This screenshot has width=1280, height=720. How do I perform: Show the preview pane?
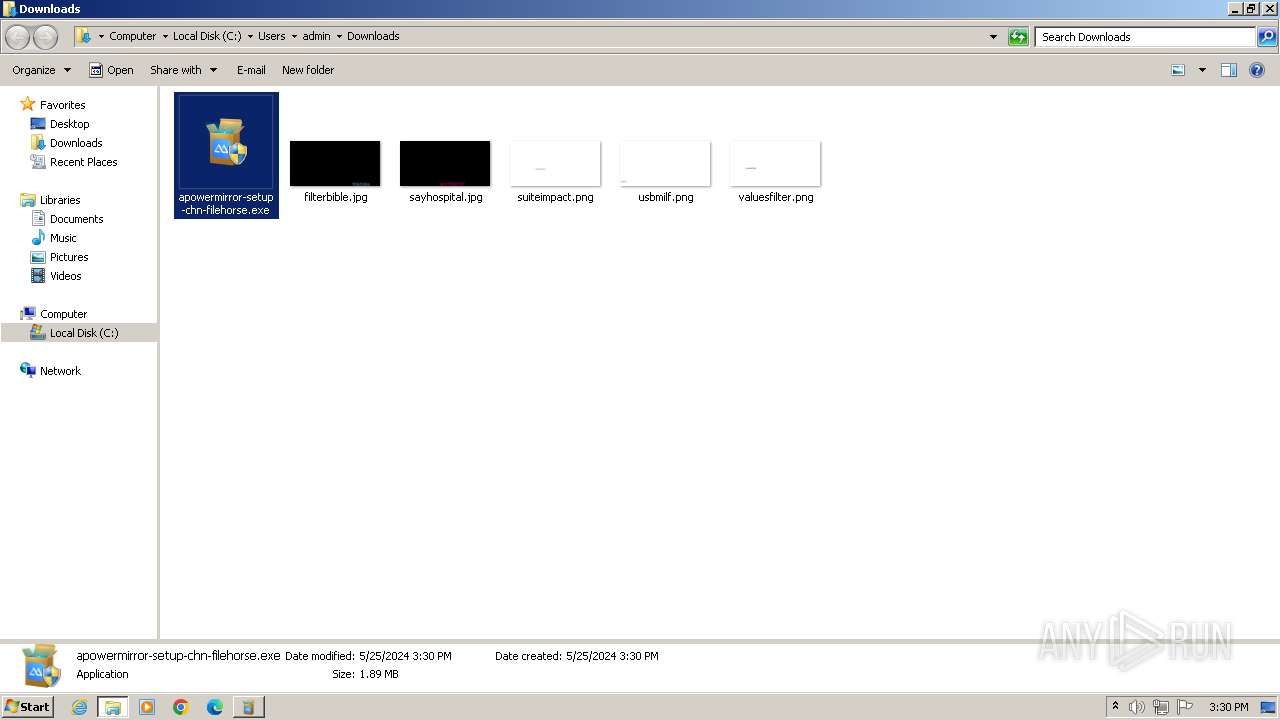pos(1229,70)
